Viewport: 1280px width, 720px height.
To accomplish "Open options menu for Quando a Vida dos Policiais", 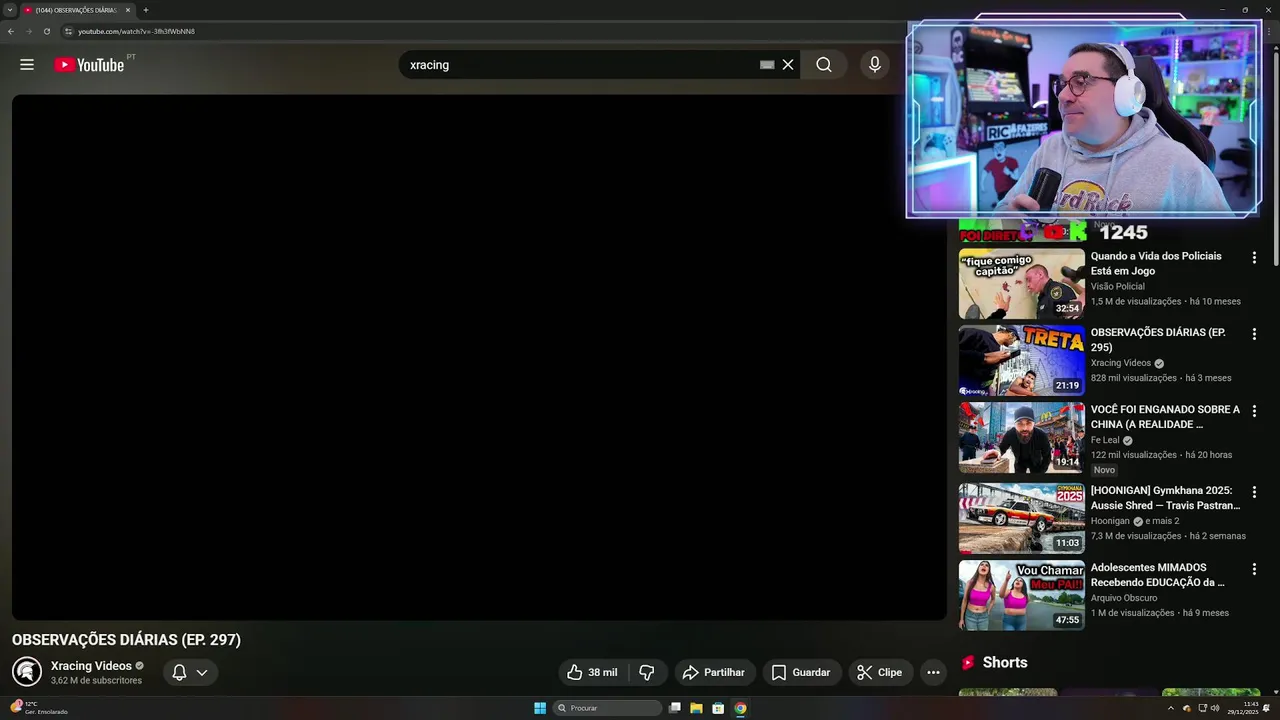I will [1254, 258].
